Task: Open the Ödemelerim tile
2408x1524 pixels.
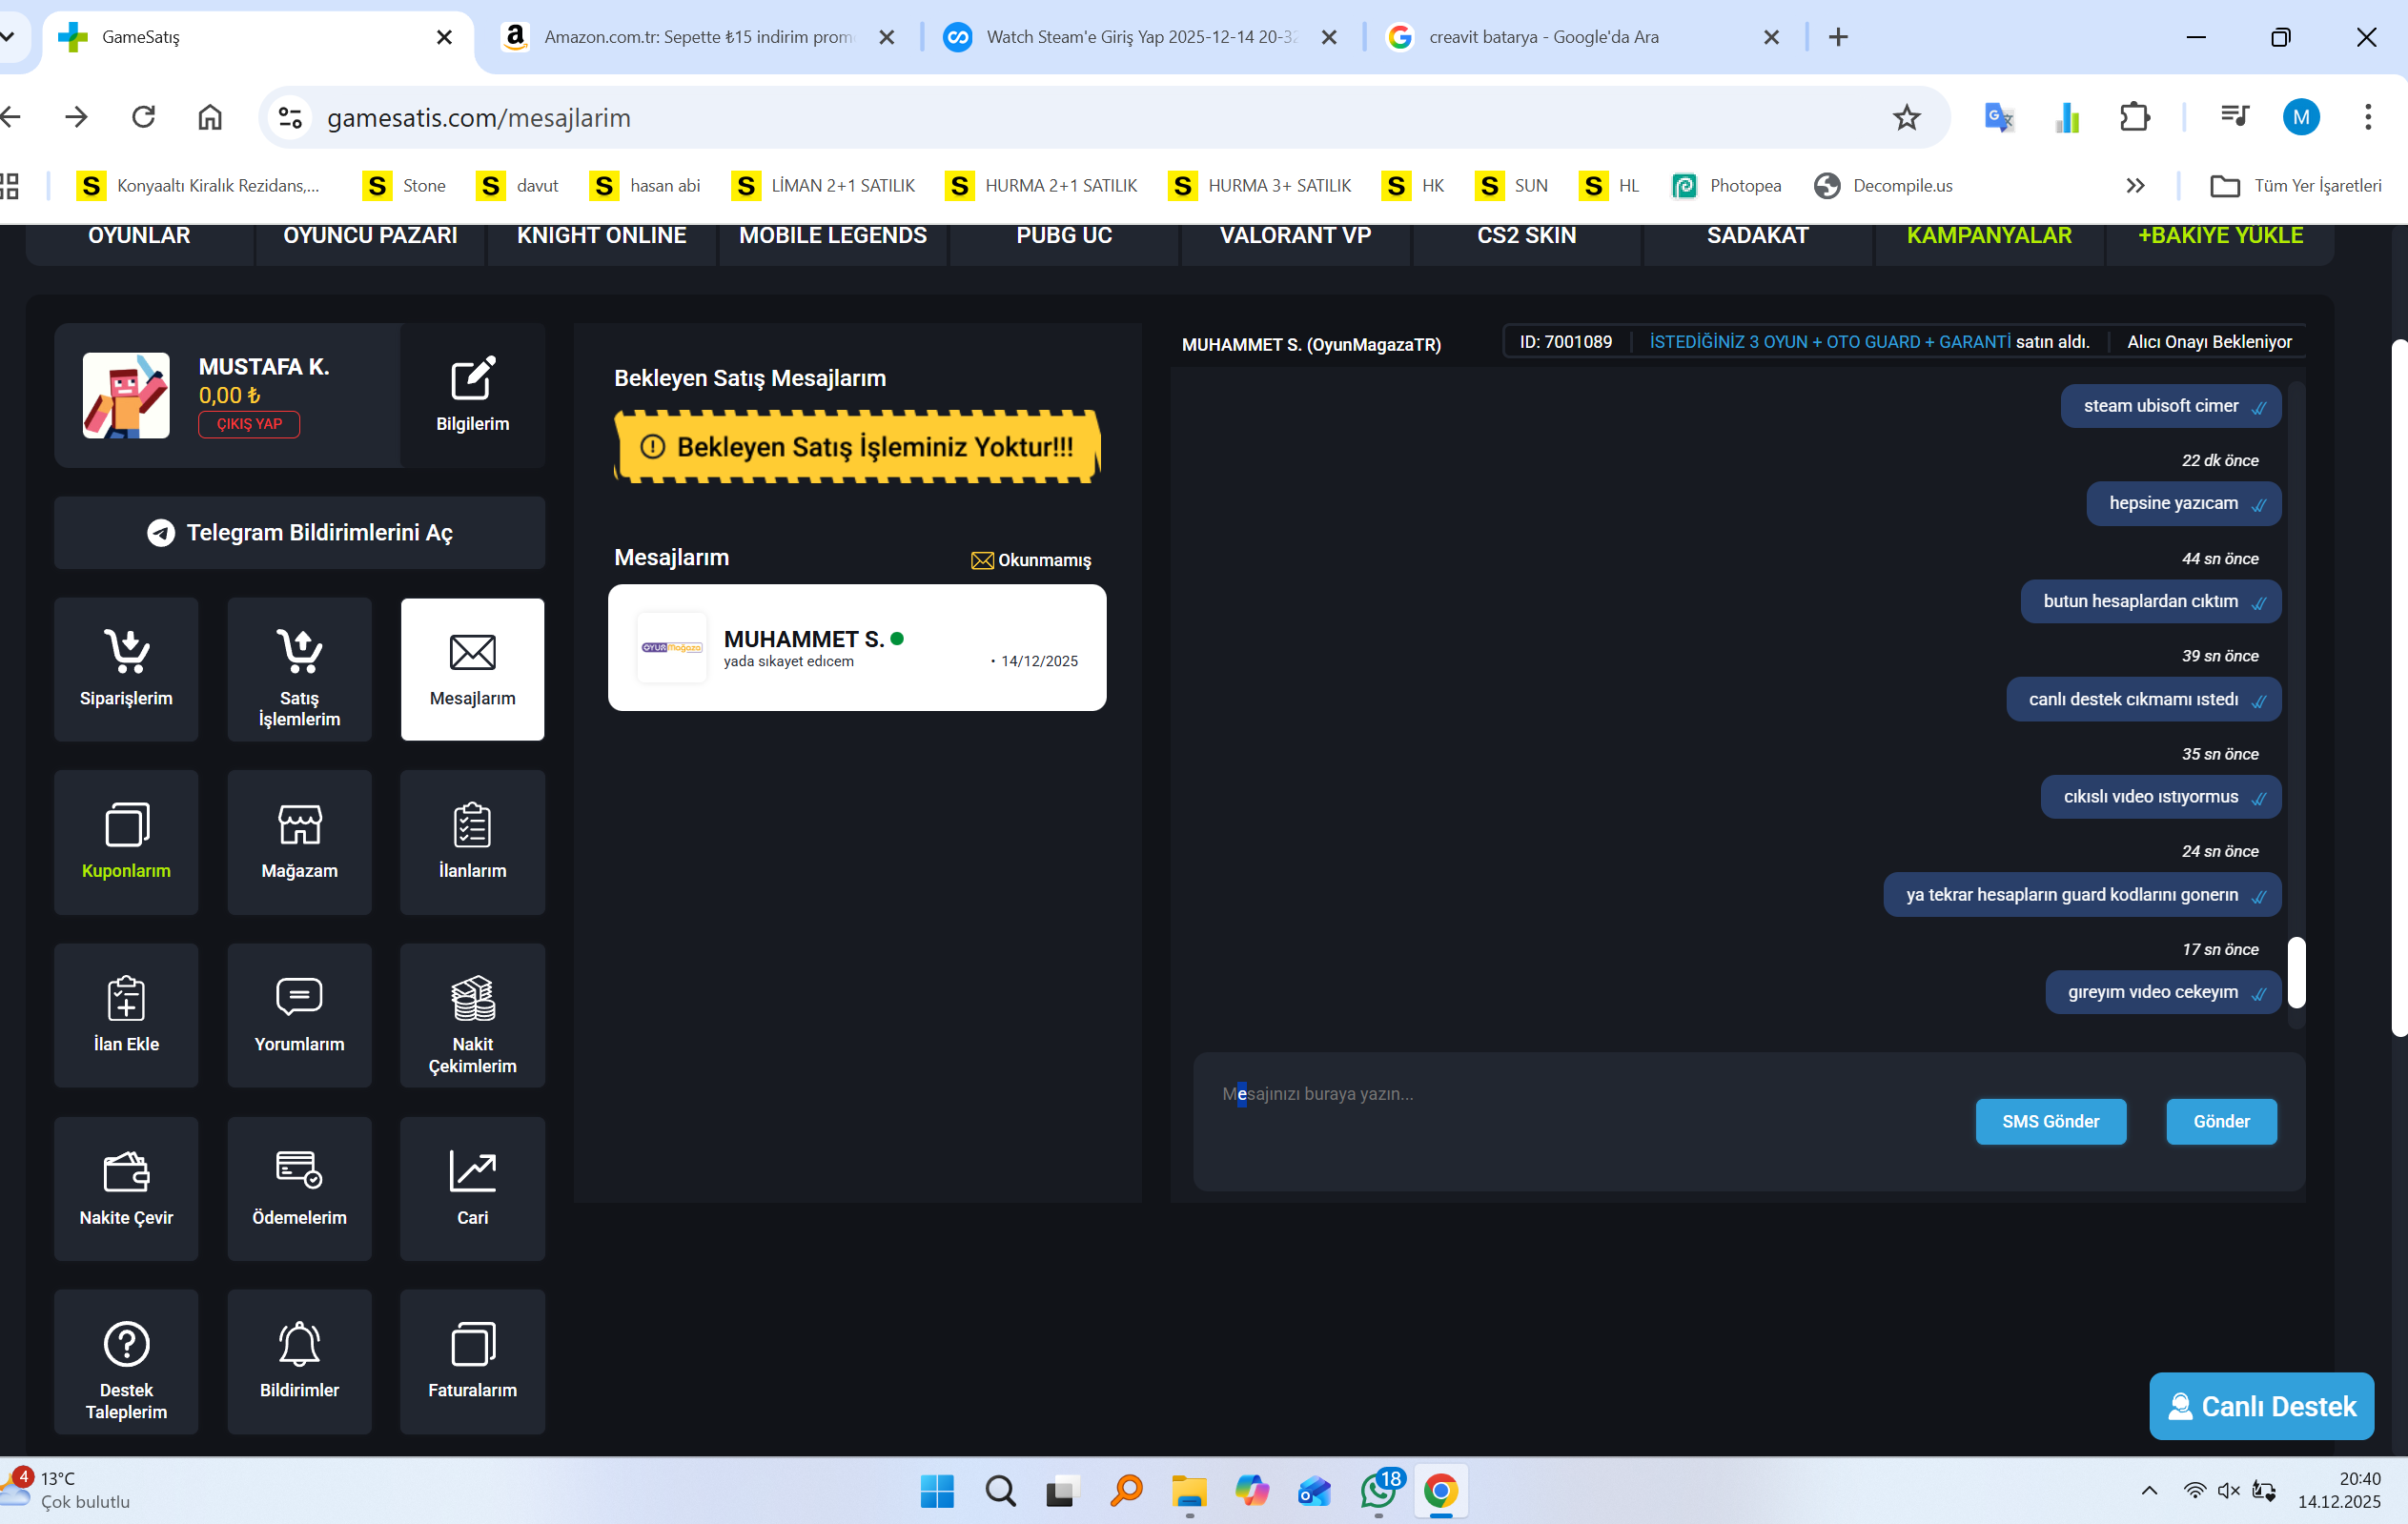Action: [x=299, y=1188]
